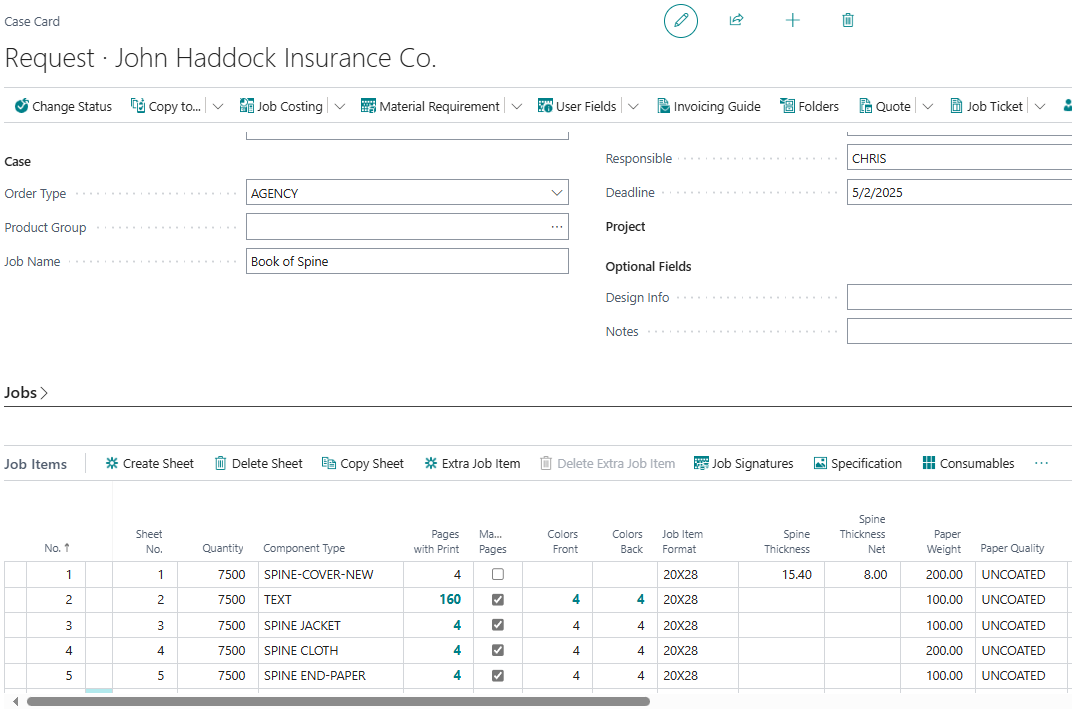Click the Job Ticket action

987,106
